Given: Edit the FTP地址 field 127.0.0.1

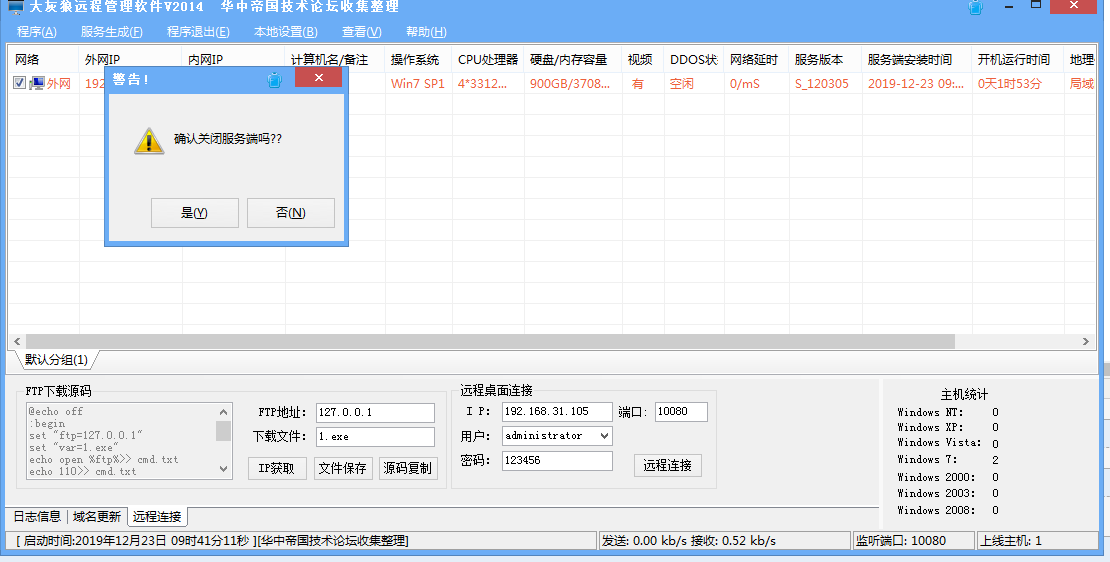Looking at the screenshot, I should 375,413.
